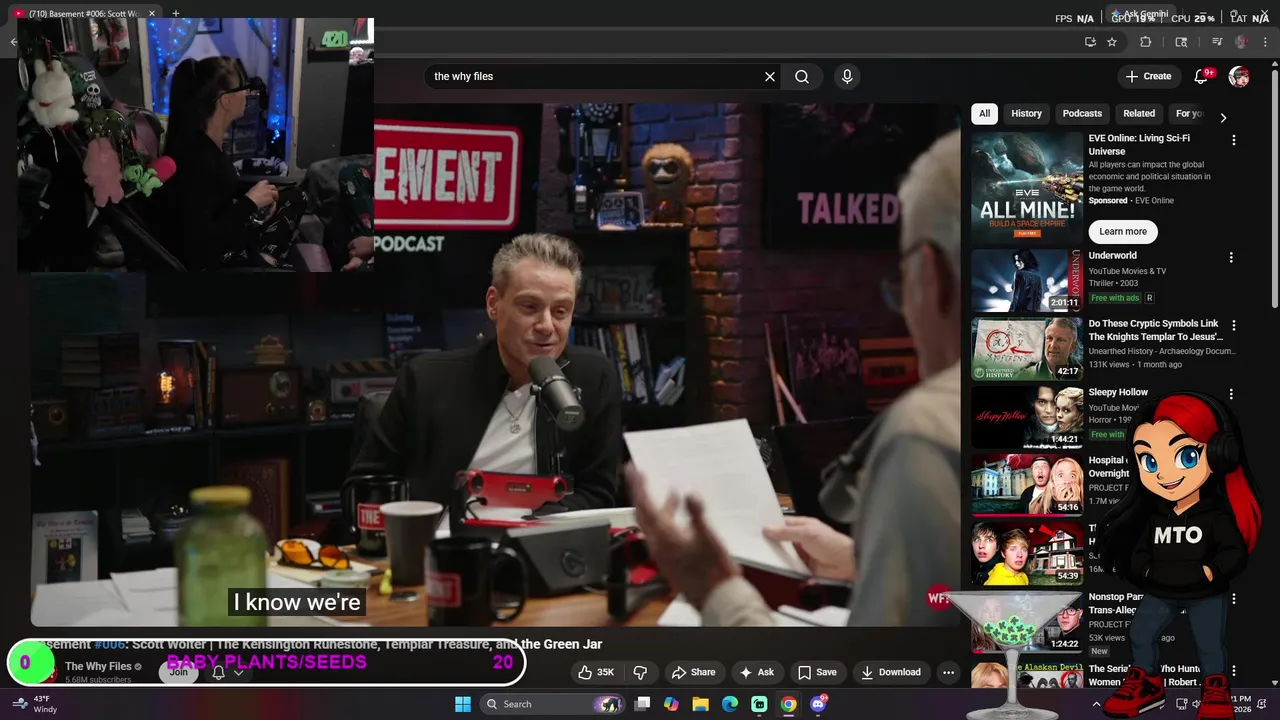Select the Related filter chip
Image resolution: width=1280 pixels, height=720 pixels.
(1139, 113)
